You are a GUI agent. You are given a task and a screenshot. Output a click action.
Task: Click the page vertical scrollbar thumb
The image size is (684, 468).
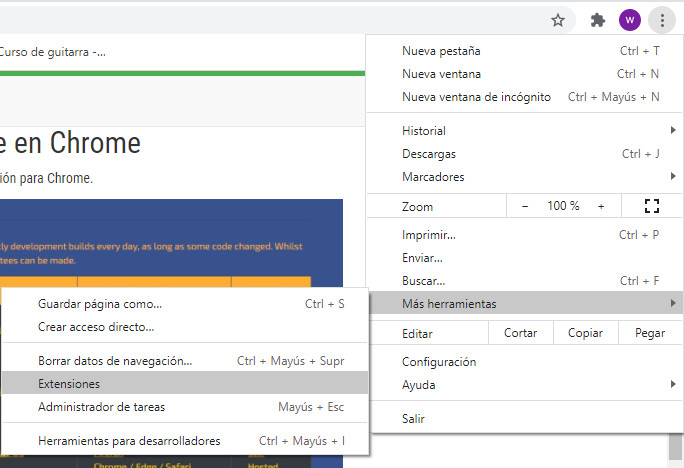coord(676,447)
